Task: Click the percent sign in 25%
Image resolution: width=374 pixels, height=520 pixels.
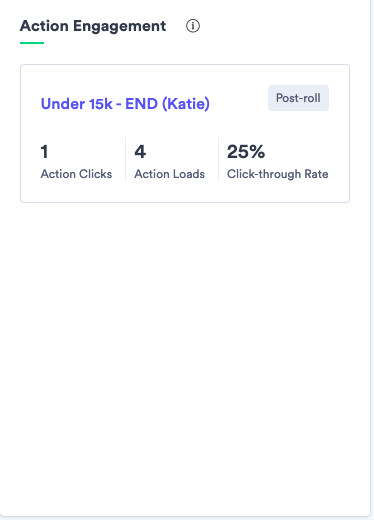Action: 257,152
